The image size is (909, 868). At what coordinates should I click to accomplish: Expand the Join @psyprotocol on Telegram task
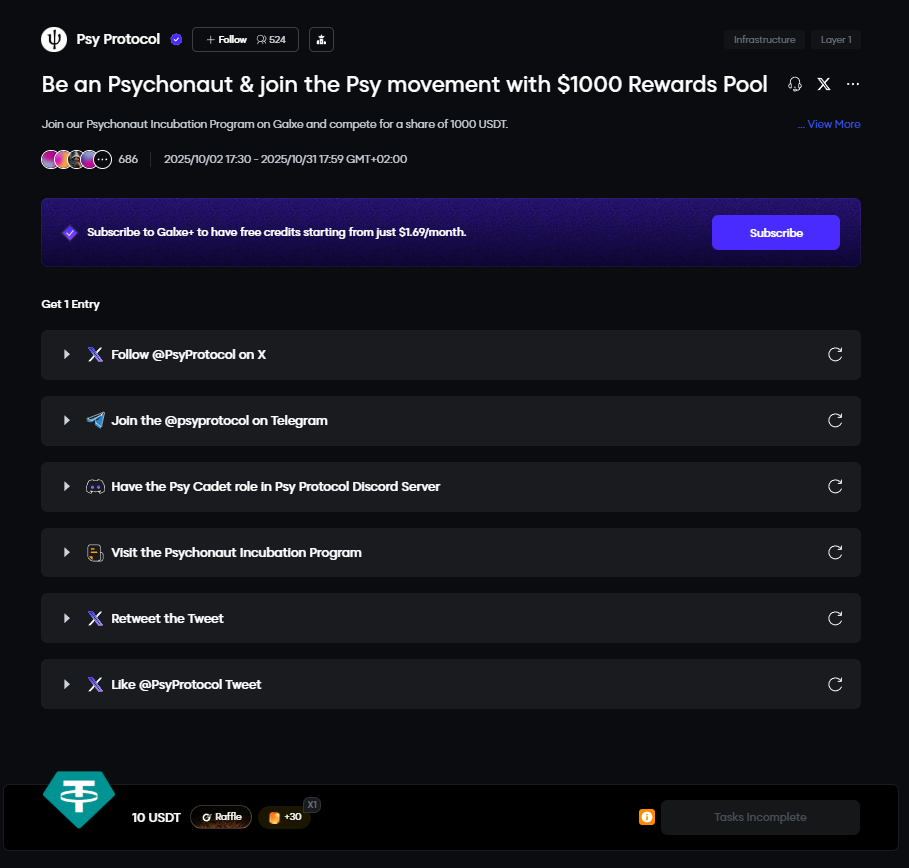click(67, 421)
